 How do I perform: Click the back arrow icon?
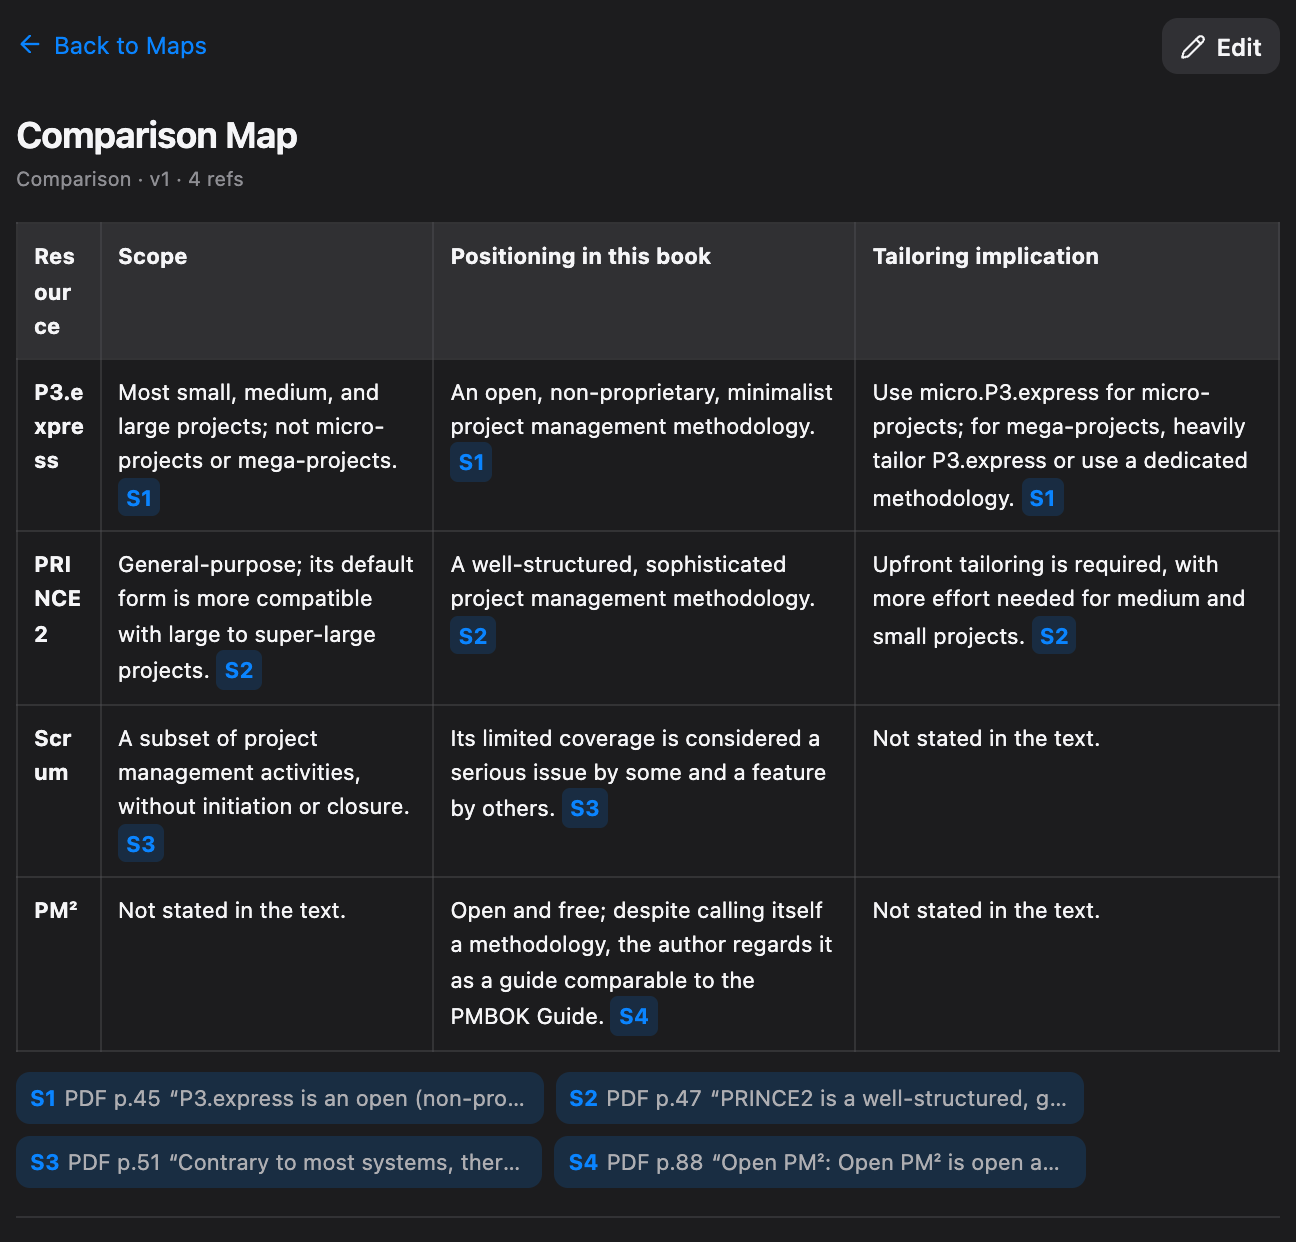(30, 45)
